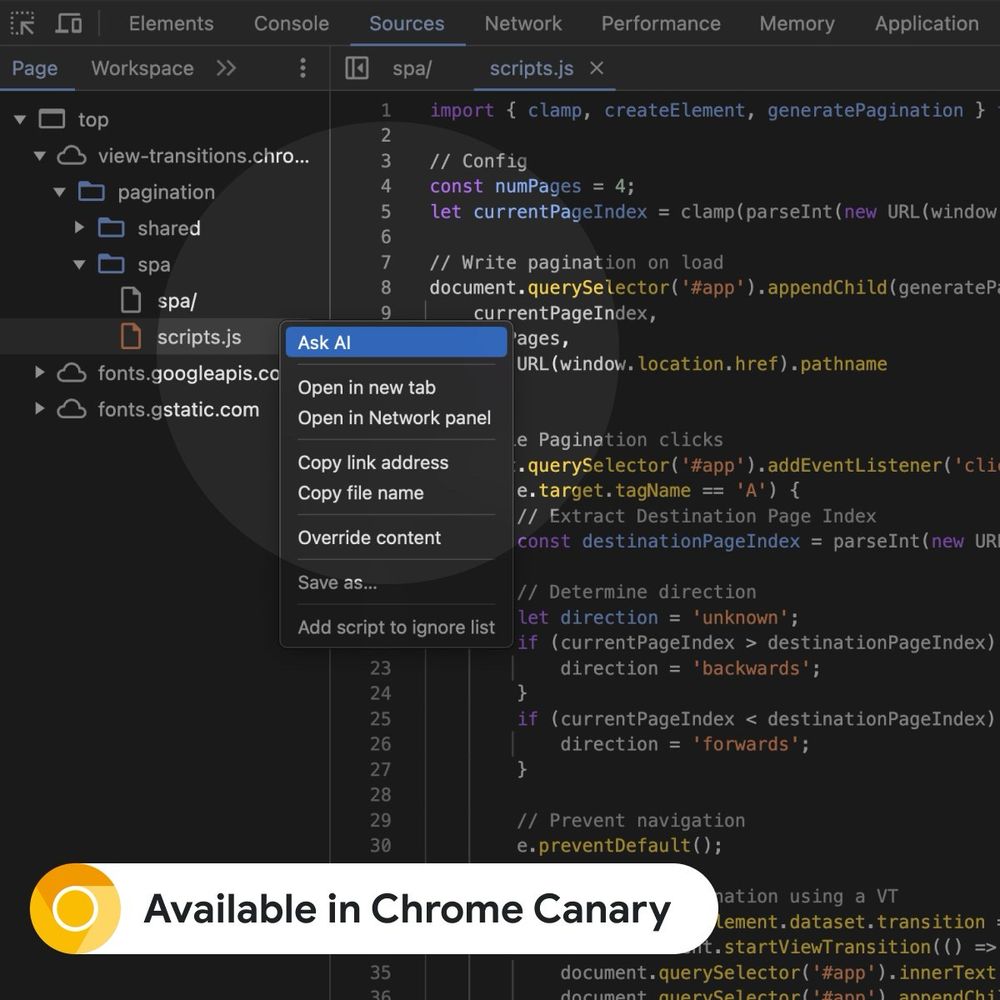
Task: Click the 'e.preventDefault();' code line
Action: coord(619,846)
